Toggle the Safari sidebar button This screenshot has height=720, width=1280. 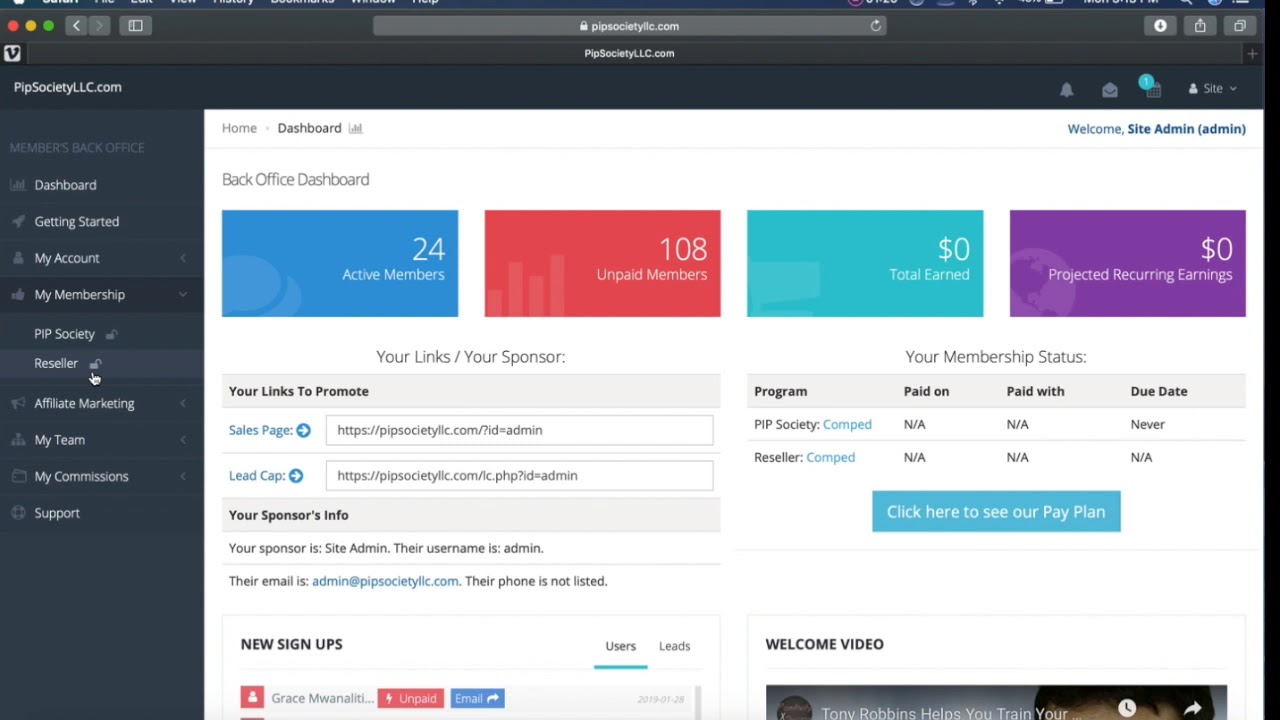[135, 26]
